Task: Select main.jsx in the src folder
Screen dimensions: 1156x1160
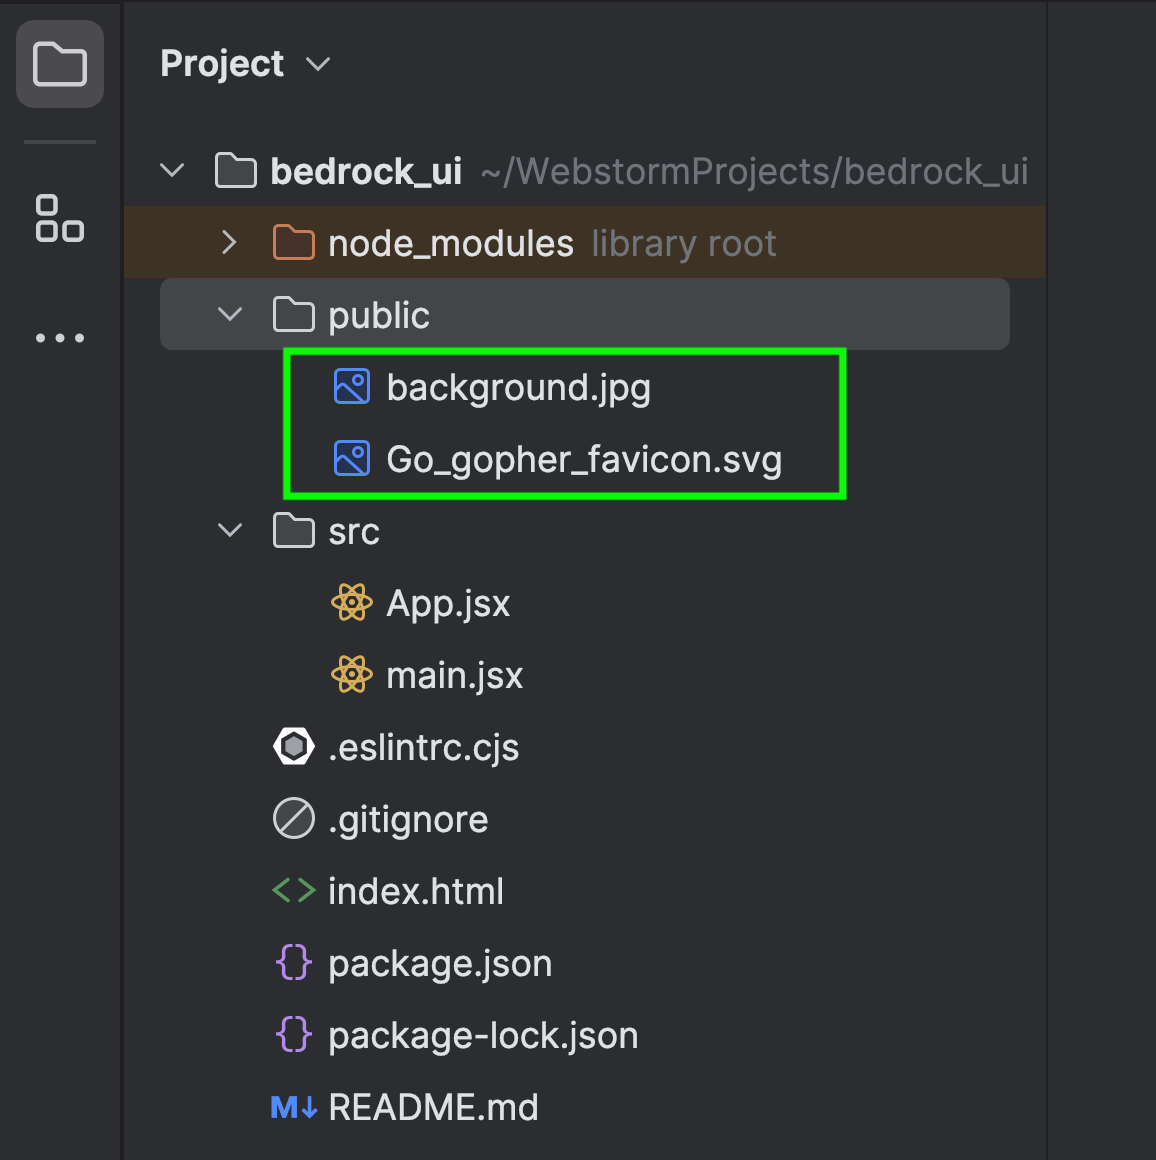Action: [454, 676]
